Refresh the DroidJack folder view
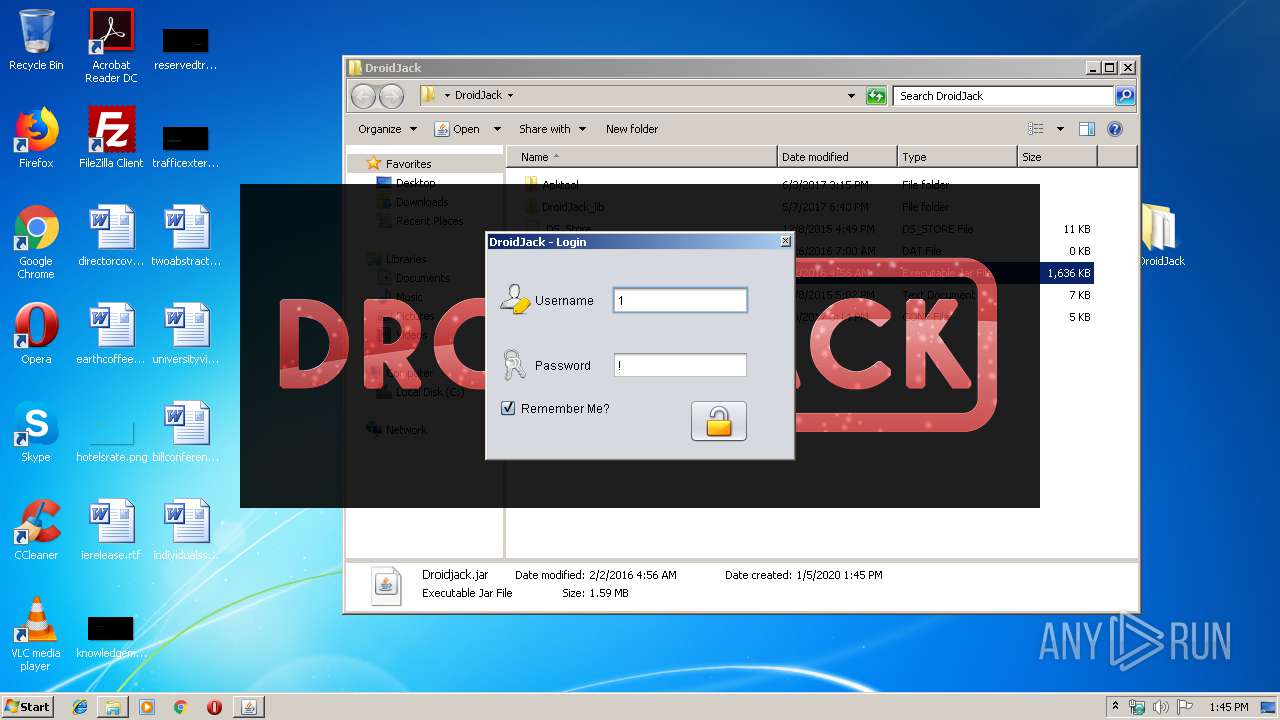This screenshot has height=720, width=1280. 876,96
